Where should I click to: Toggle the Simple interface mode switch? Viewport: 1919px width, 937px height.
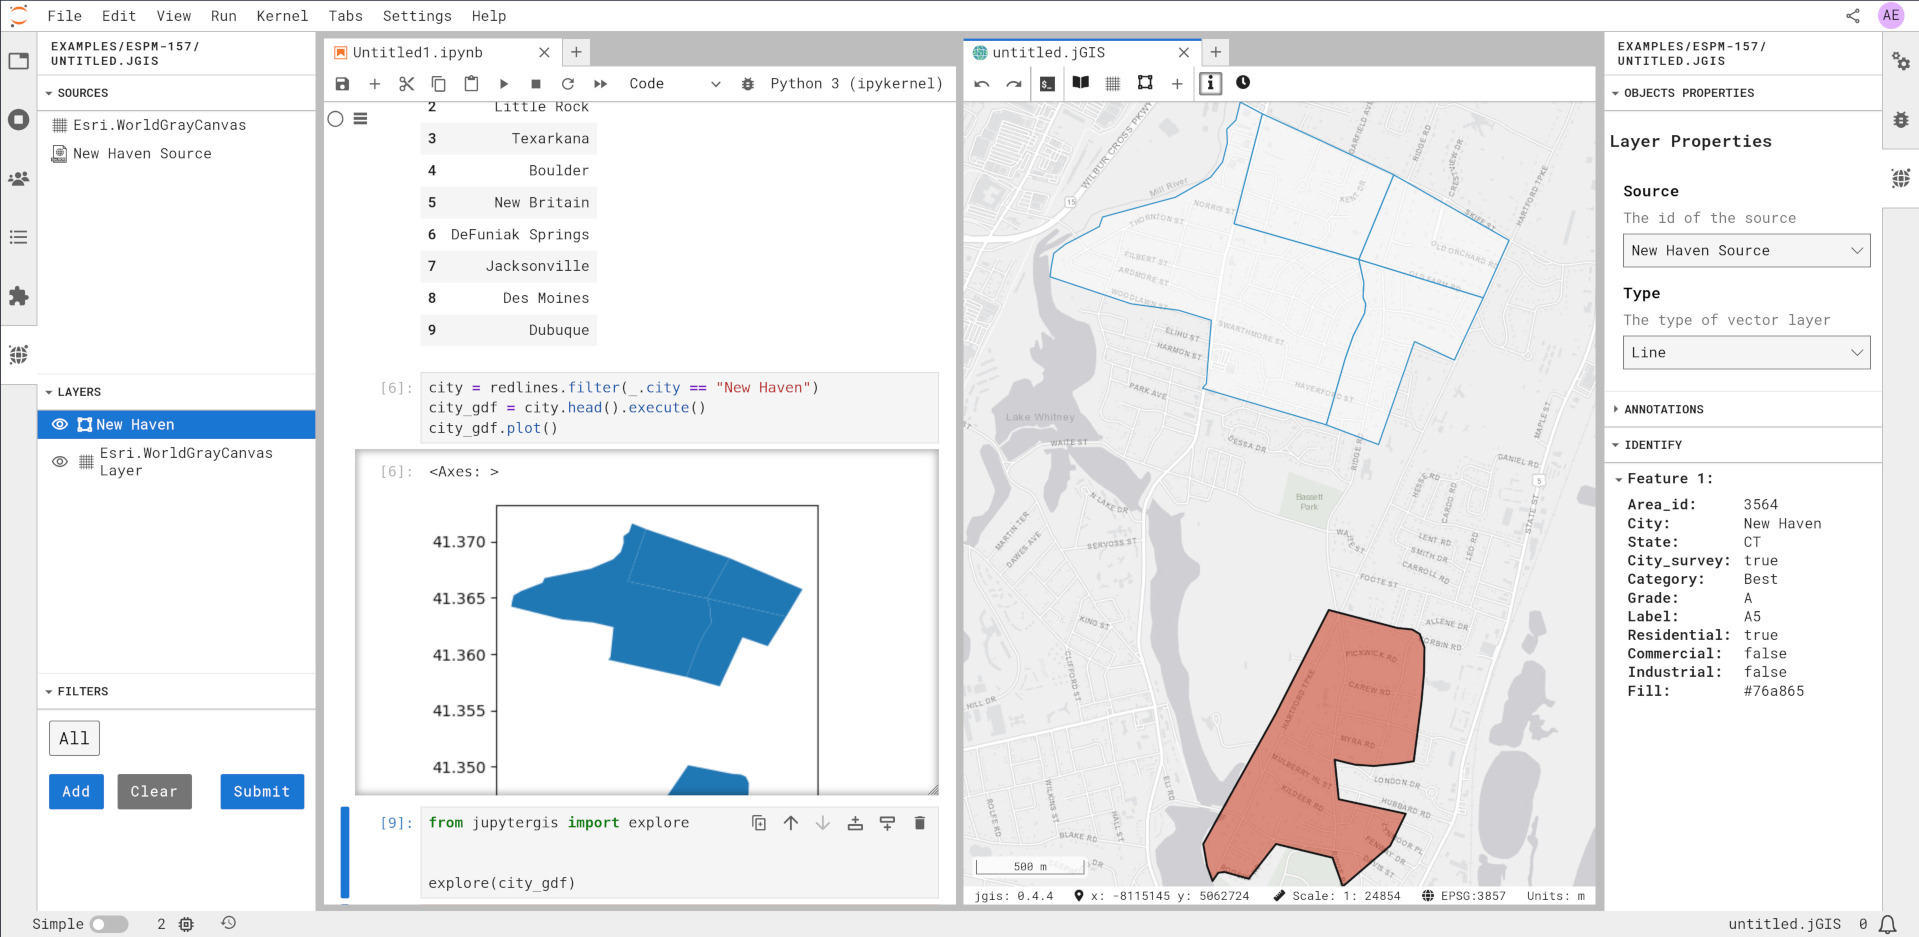coord(109,924)
